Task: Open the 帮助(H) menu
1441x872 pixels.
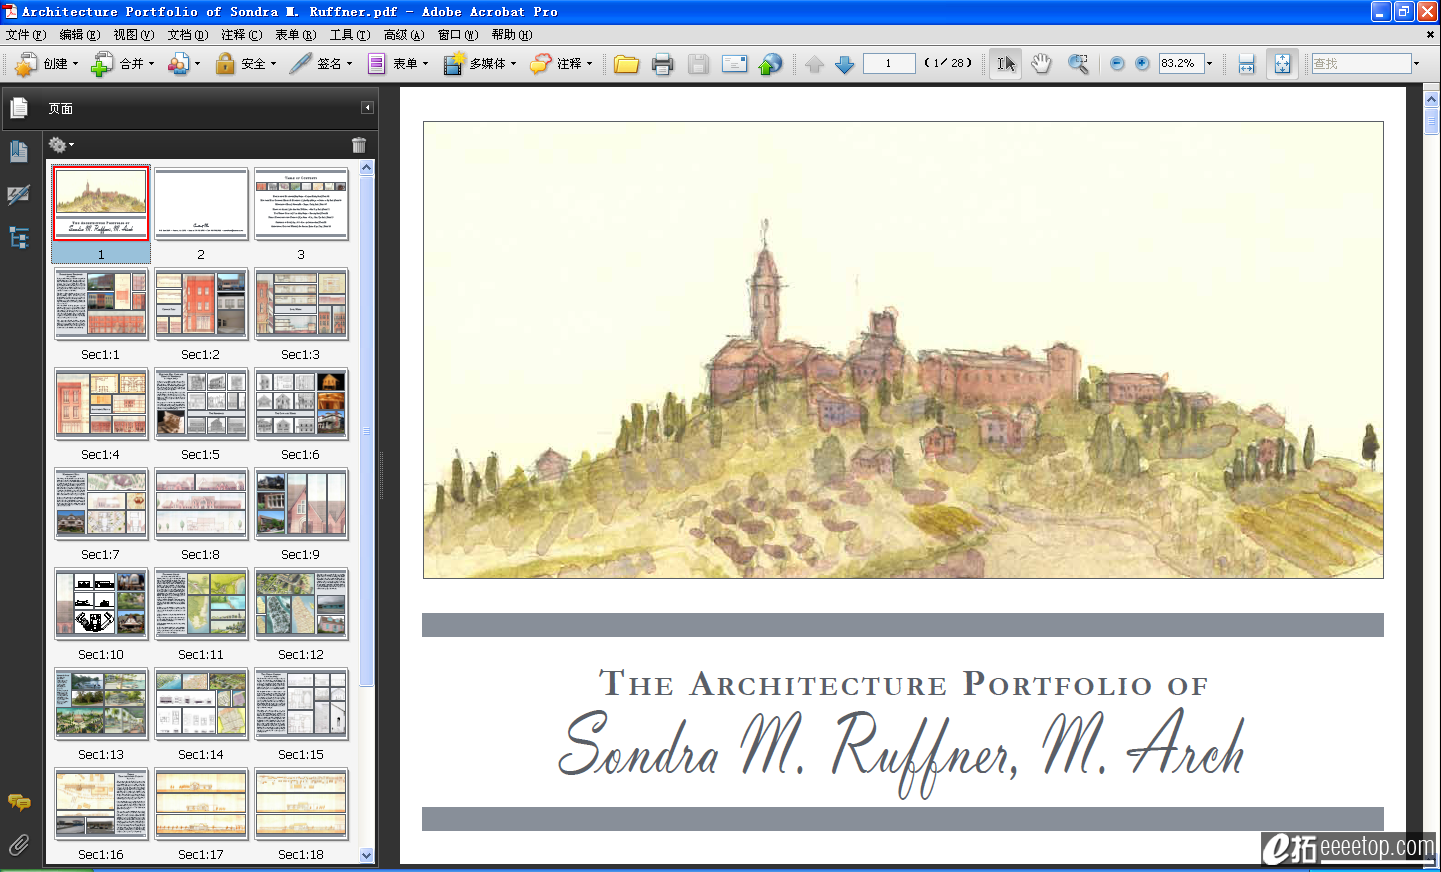Action: pyautogui.click(x=512, y=35)
